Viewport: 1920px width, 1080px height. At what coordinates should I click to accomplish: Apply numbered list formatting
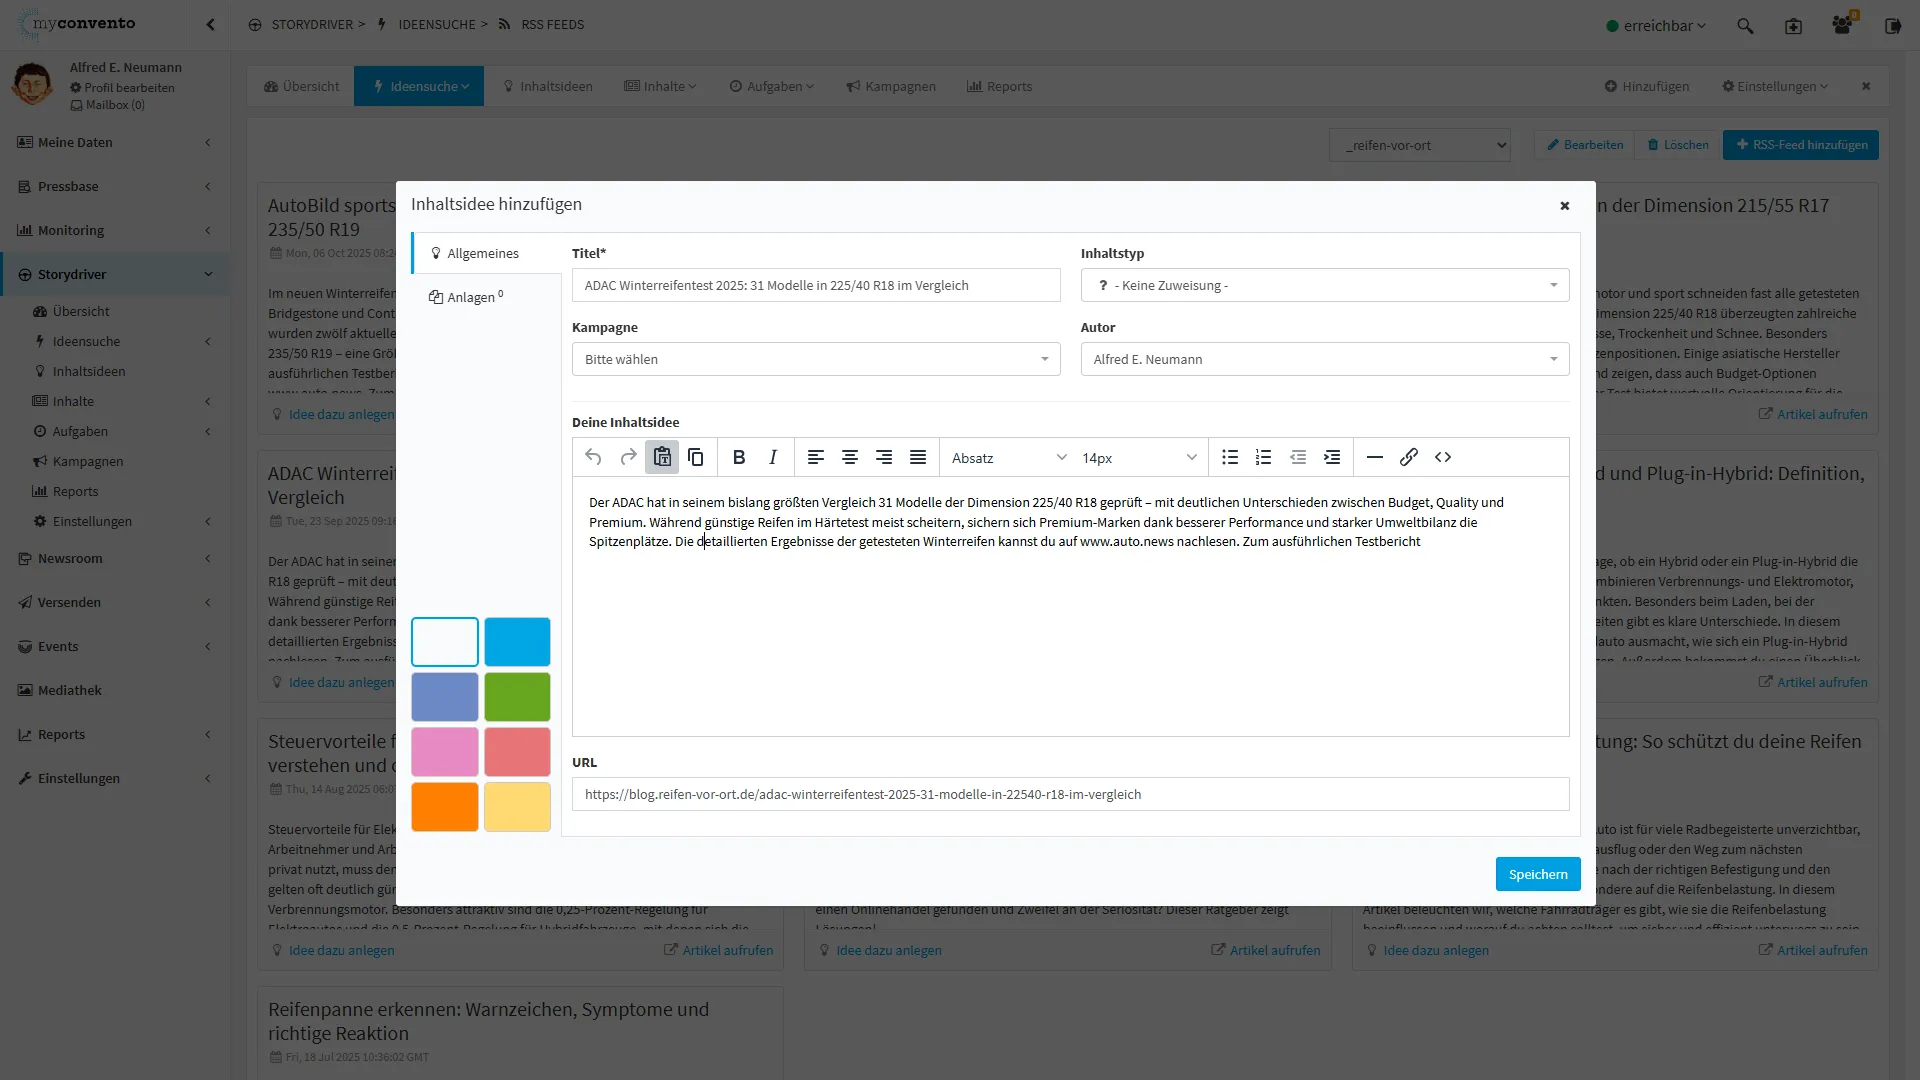[1264, 457]
